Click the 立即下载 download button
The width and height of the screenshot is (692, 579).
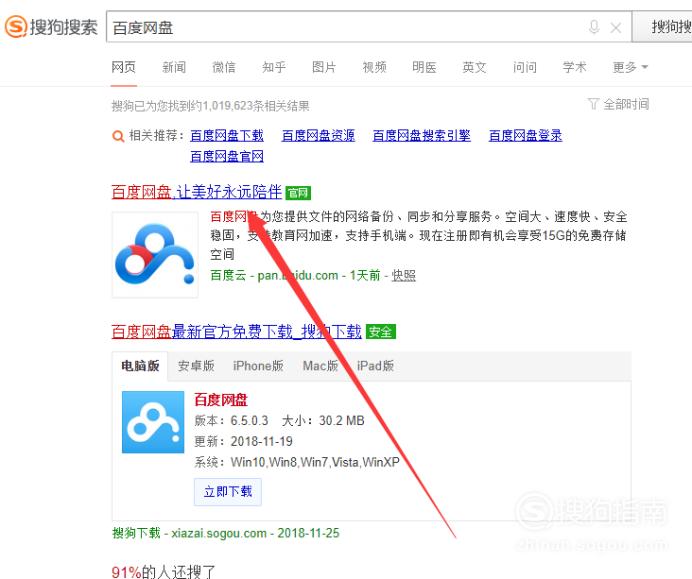pos(228,492)
